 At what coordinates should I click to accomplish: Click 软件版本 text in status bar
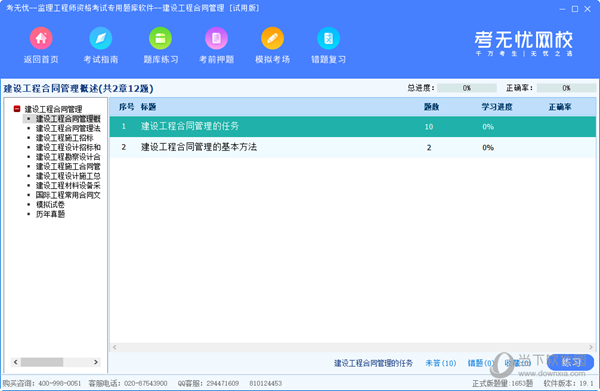[x=568, y=383]
